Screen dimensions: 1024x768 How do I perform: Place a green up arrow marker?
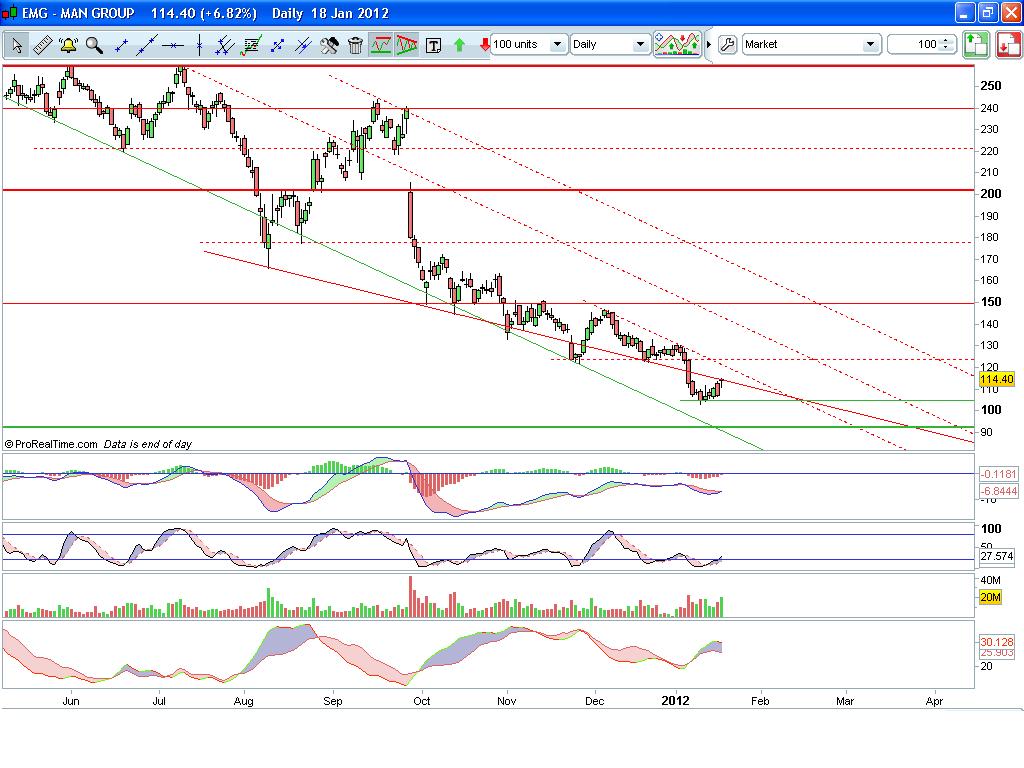(459, 45)
